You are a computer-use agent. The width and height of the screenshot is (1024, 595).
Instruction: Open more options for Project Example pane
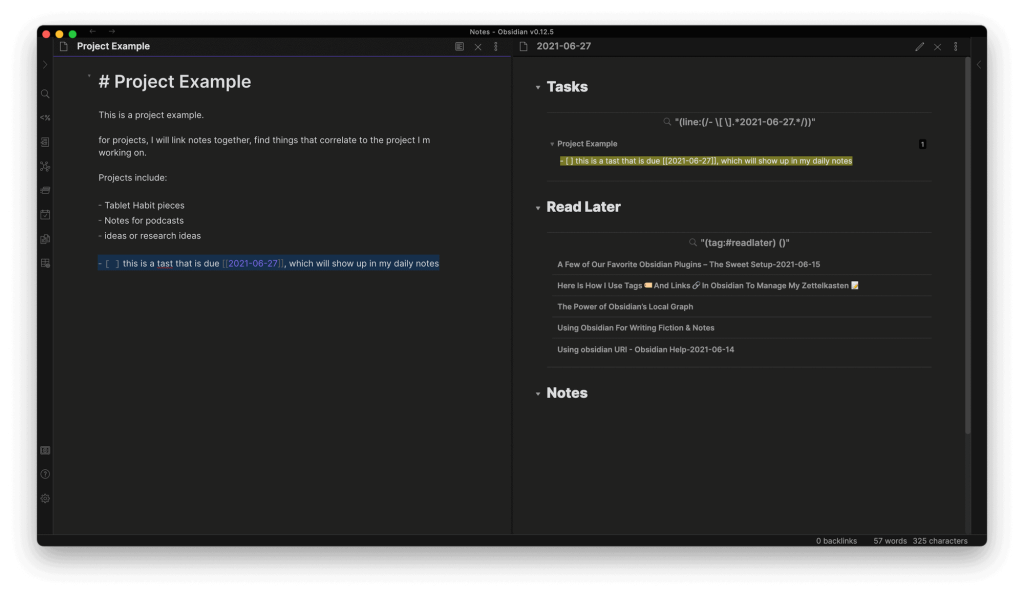pos(496,47)
